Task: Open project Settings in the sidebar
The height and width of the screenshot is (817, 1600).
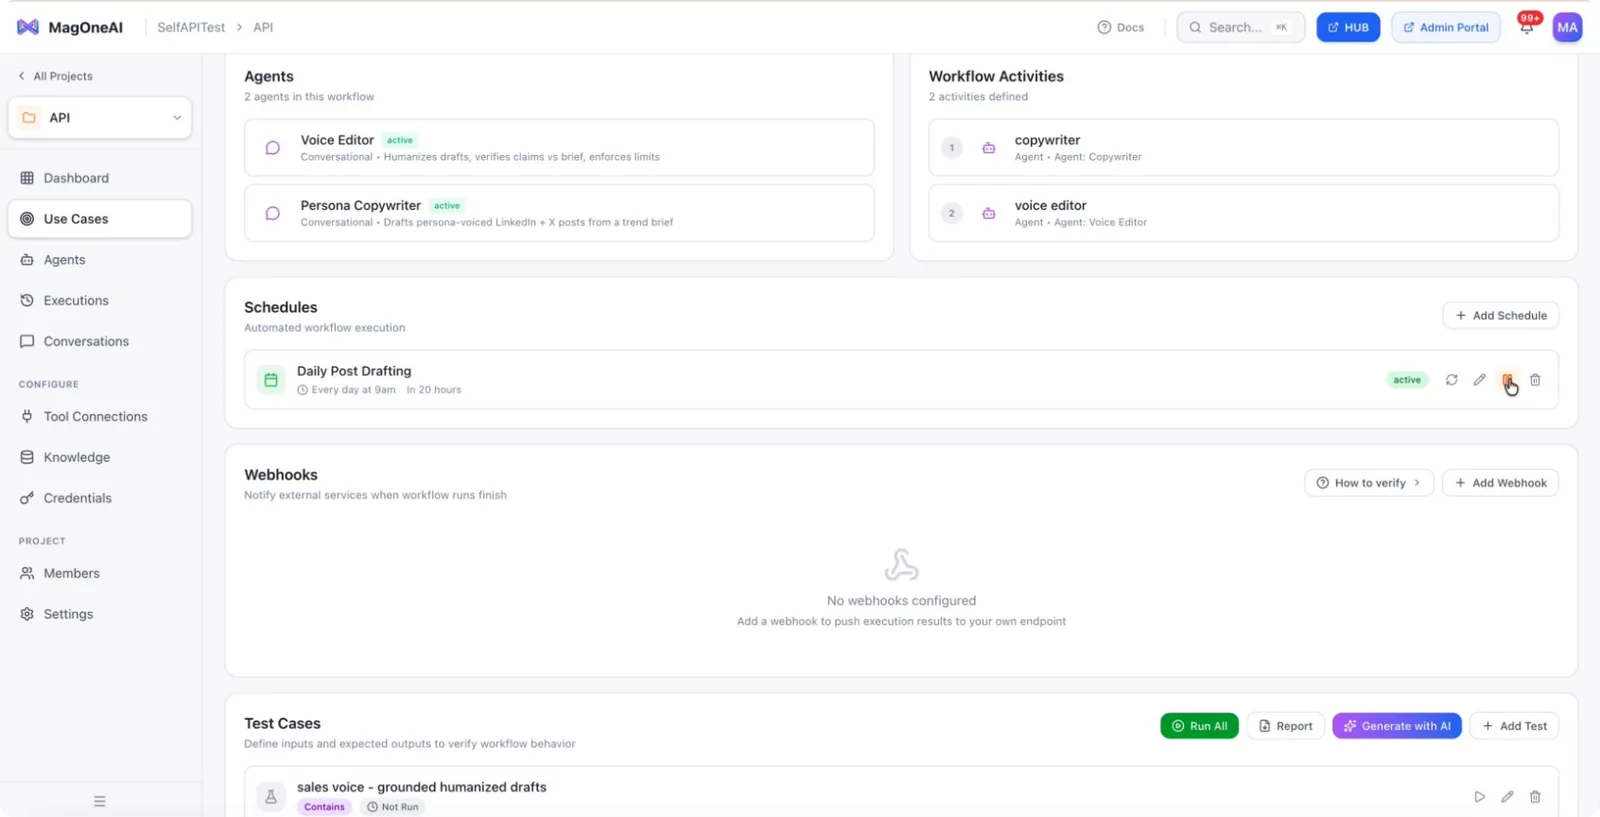Action: click(100, 615)
